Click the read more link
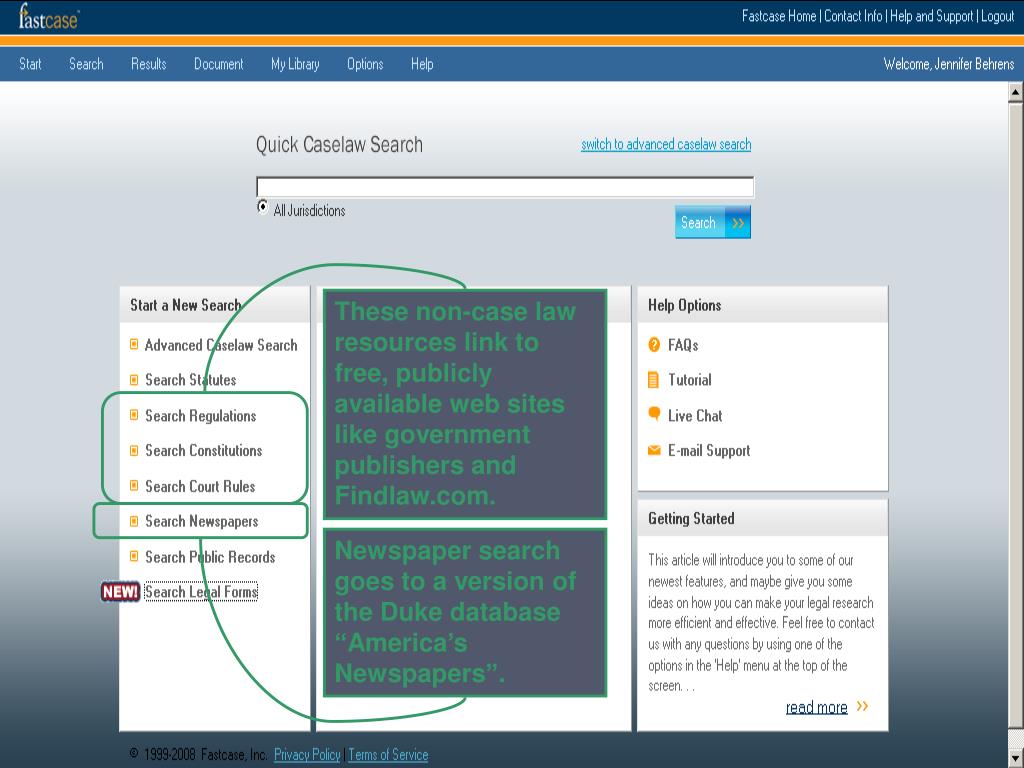 (x=816, y=707)
